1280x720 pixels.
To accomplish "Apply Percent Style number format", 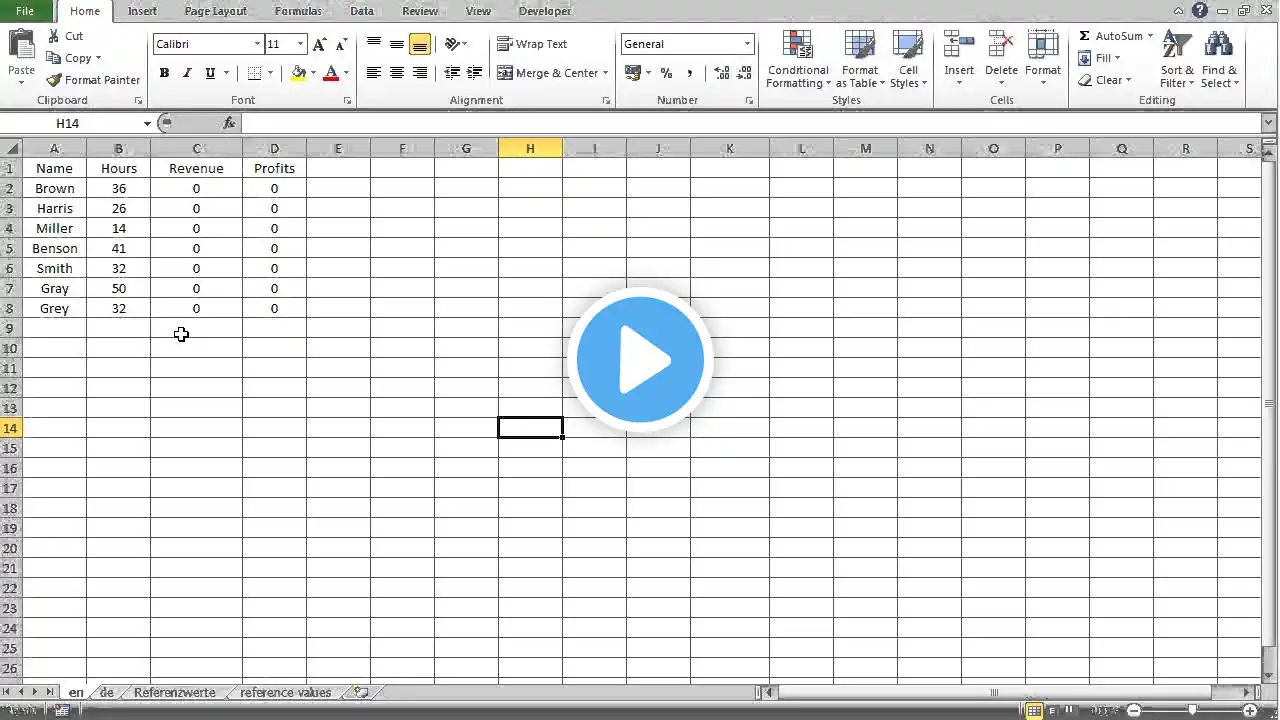I will (666, 73).
